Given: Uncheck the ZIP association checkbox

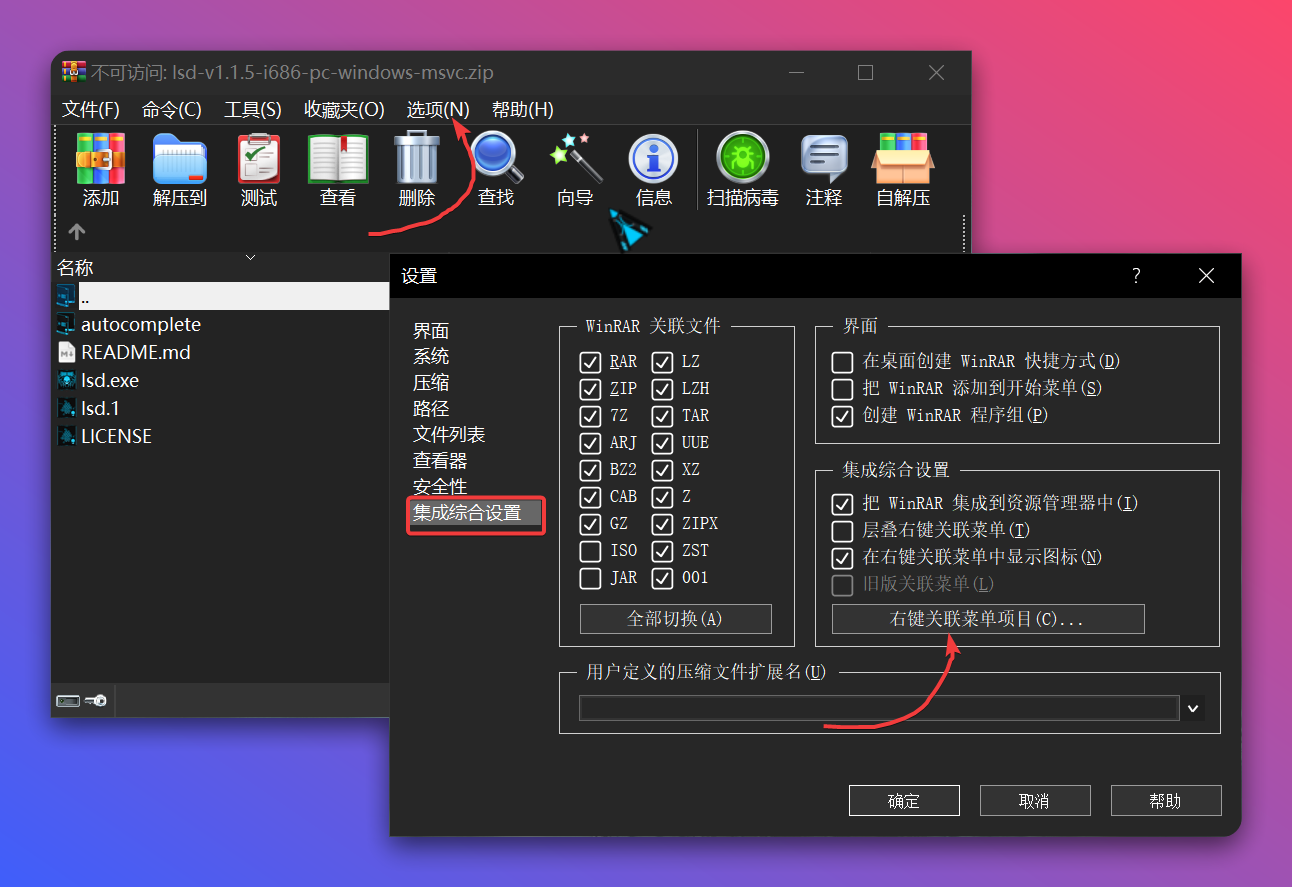Looking at the screenshot, I should point(590,388).
